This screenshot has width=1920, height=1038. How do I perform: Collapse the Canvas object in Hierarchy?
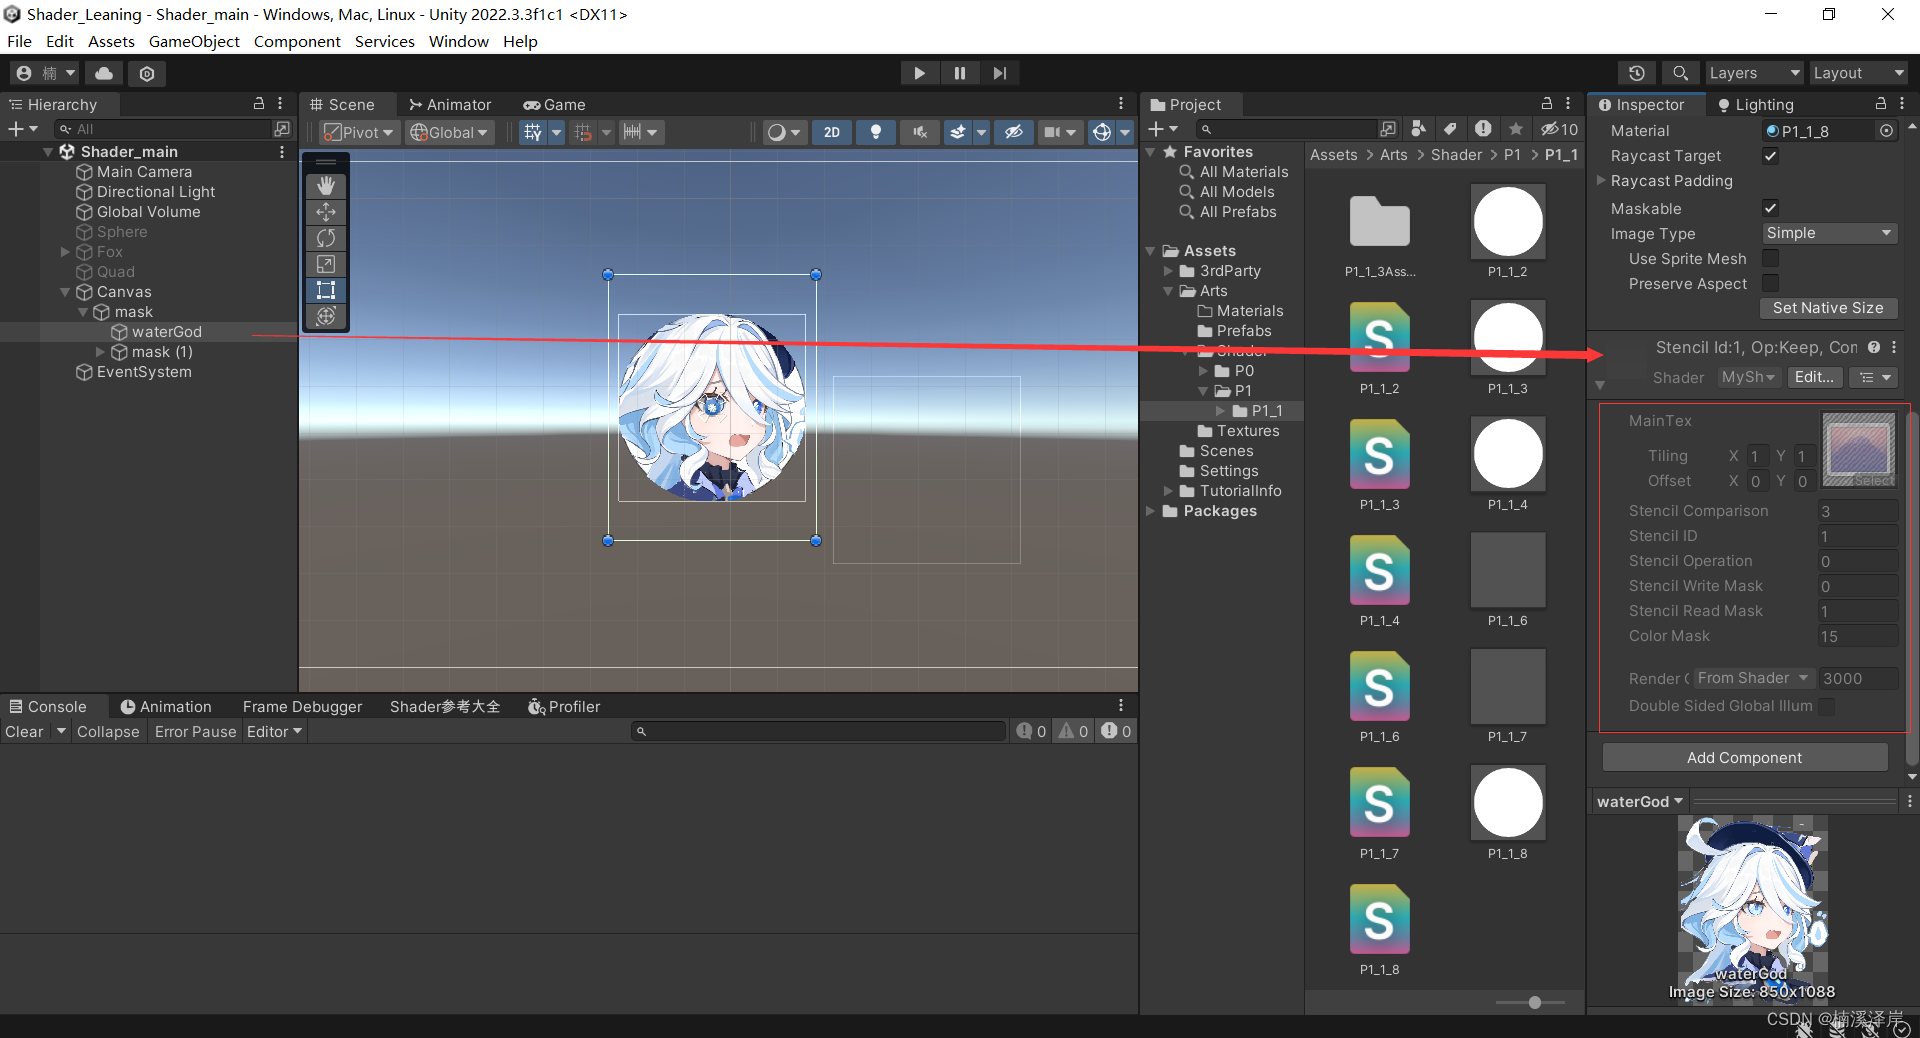click(66, 292)
